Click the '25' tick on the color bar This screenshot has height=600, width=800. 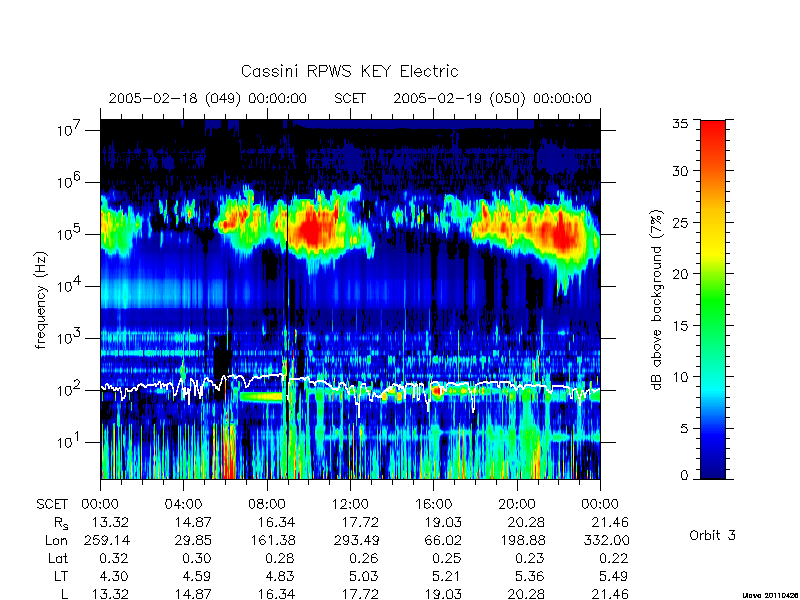pyautogui.click(x=683, y=222)
